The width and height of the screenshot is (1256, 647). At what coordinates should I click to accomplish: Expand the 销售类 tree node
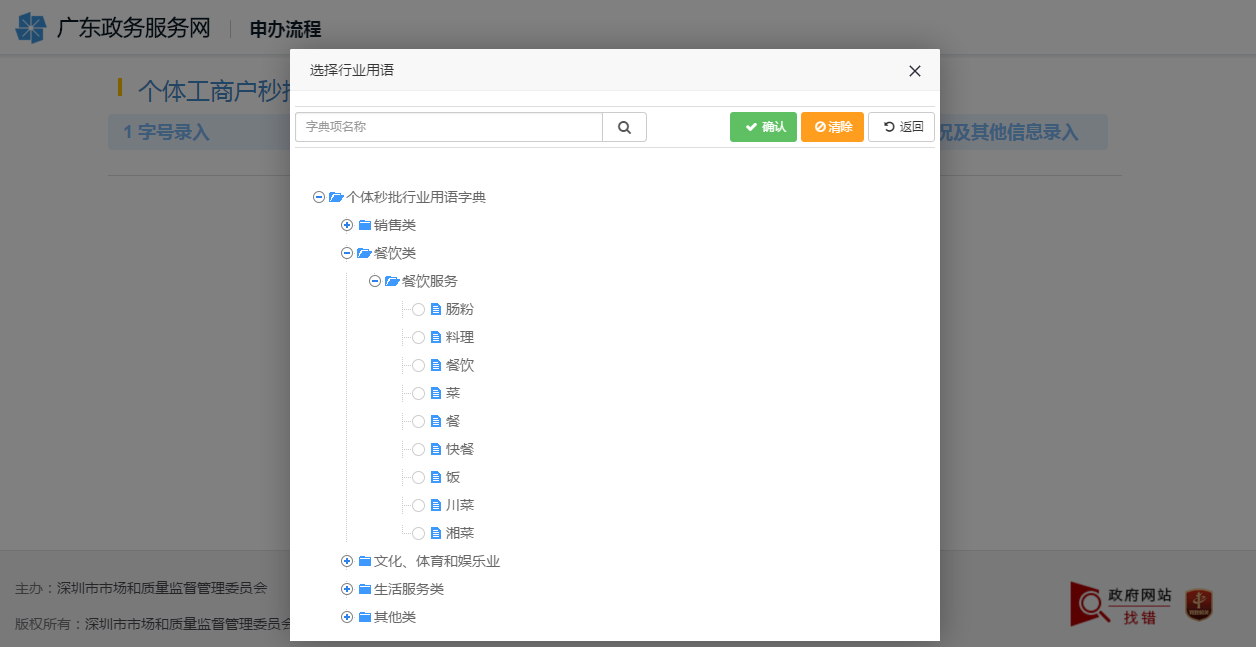[347, 225]
